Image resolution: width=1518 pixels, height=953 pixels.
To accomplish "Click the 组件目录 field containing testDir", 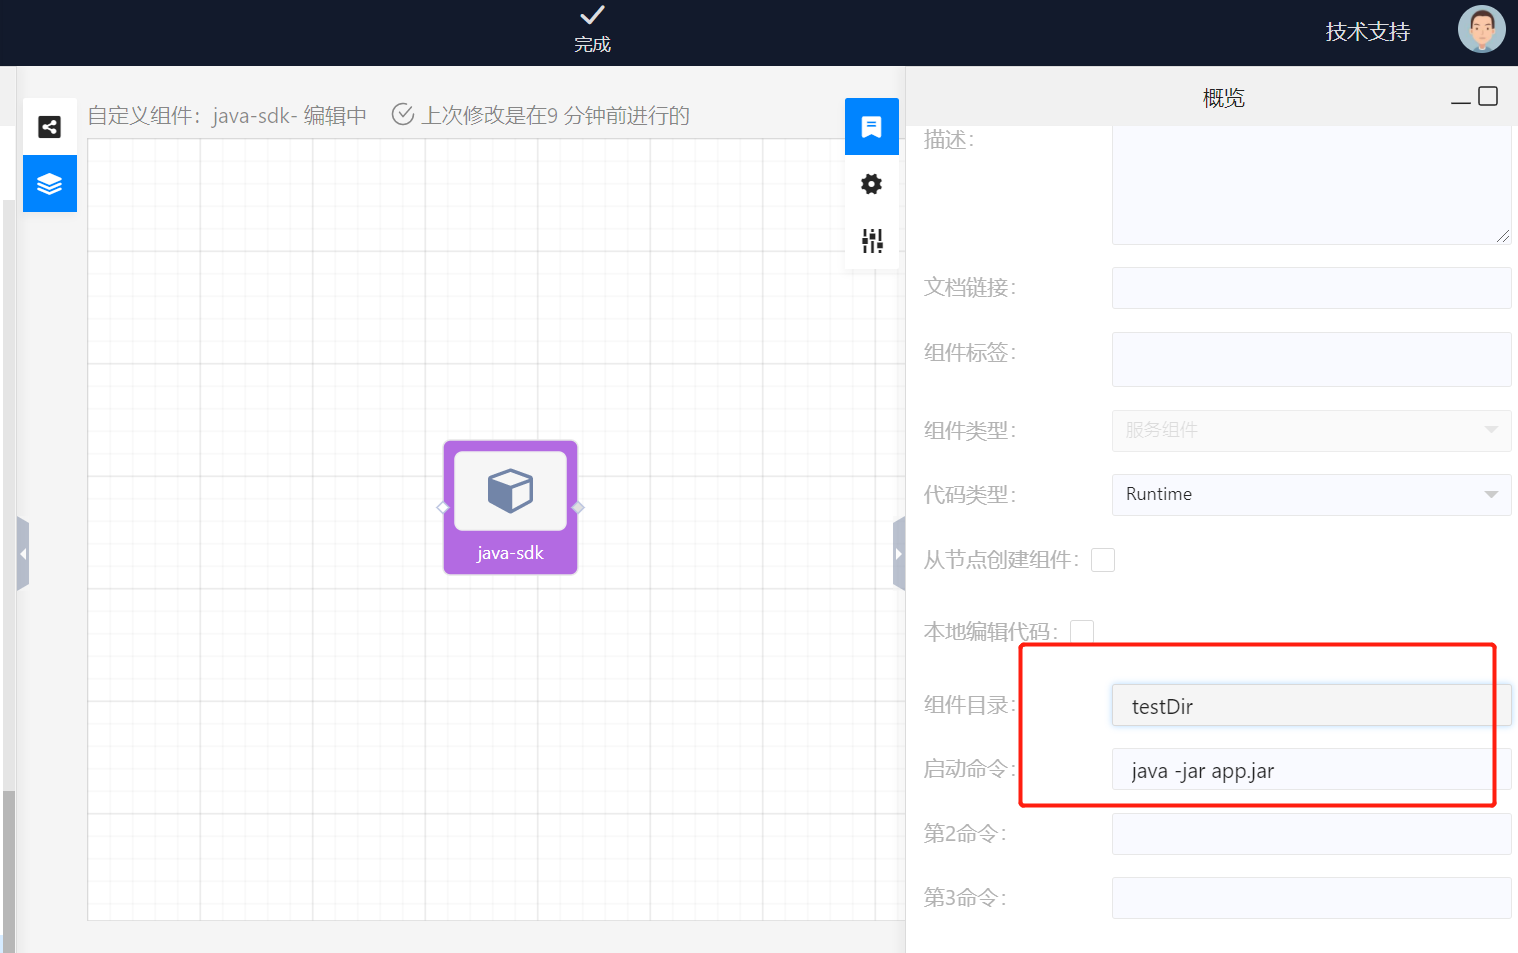I will click(1310, 706).
